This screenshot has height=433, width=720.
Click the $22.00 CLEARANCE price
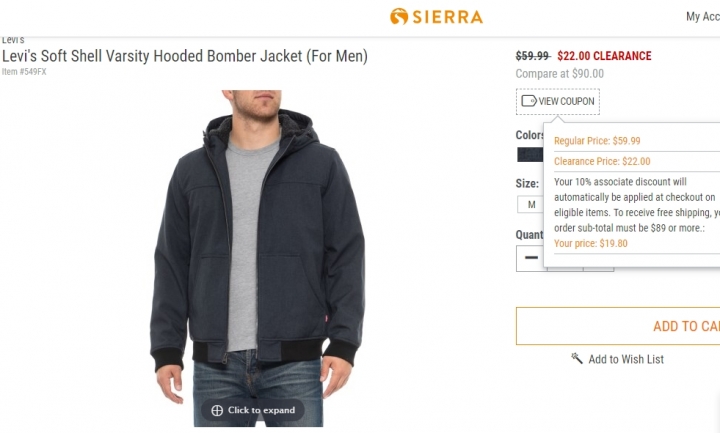[x=604, y=56]
